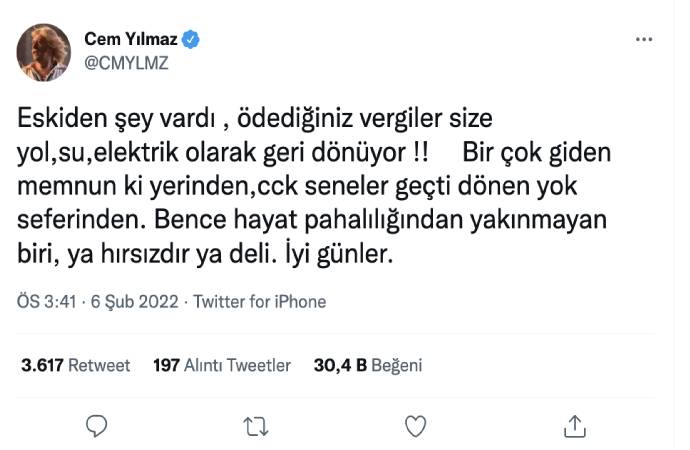
Task: View the 197 Alıntı Tweetler list
Action: 222,366
